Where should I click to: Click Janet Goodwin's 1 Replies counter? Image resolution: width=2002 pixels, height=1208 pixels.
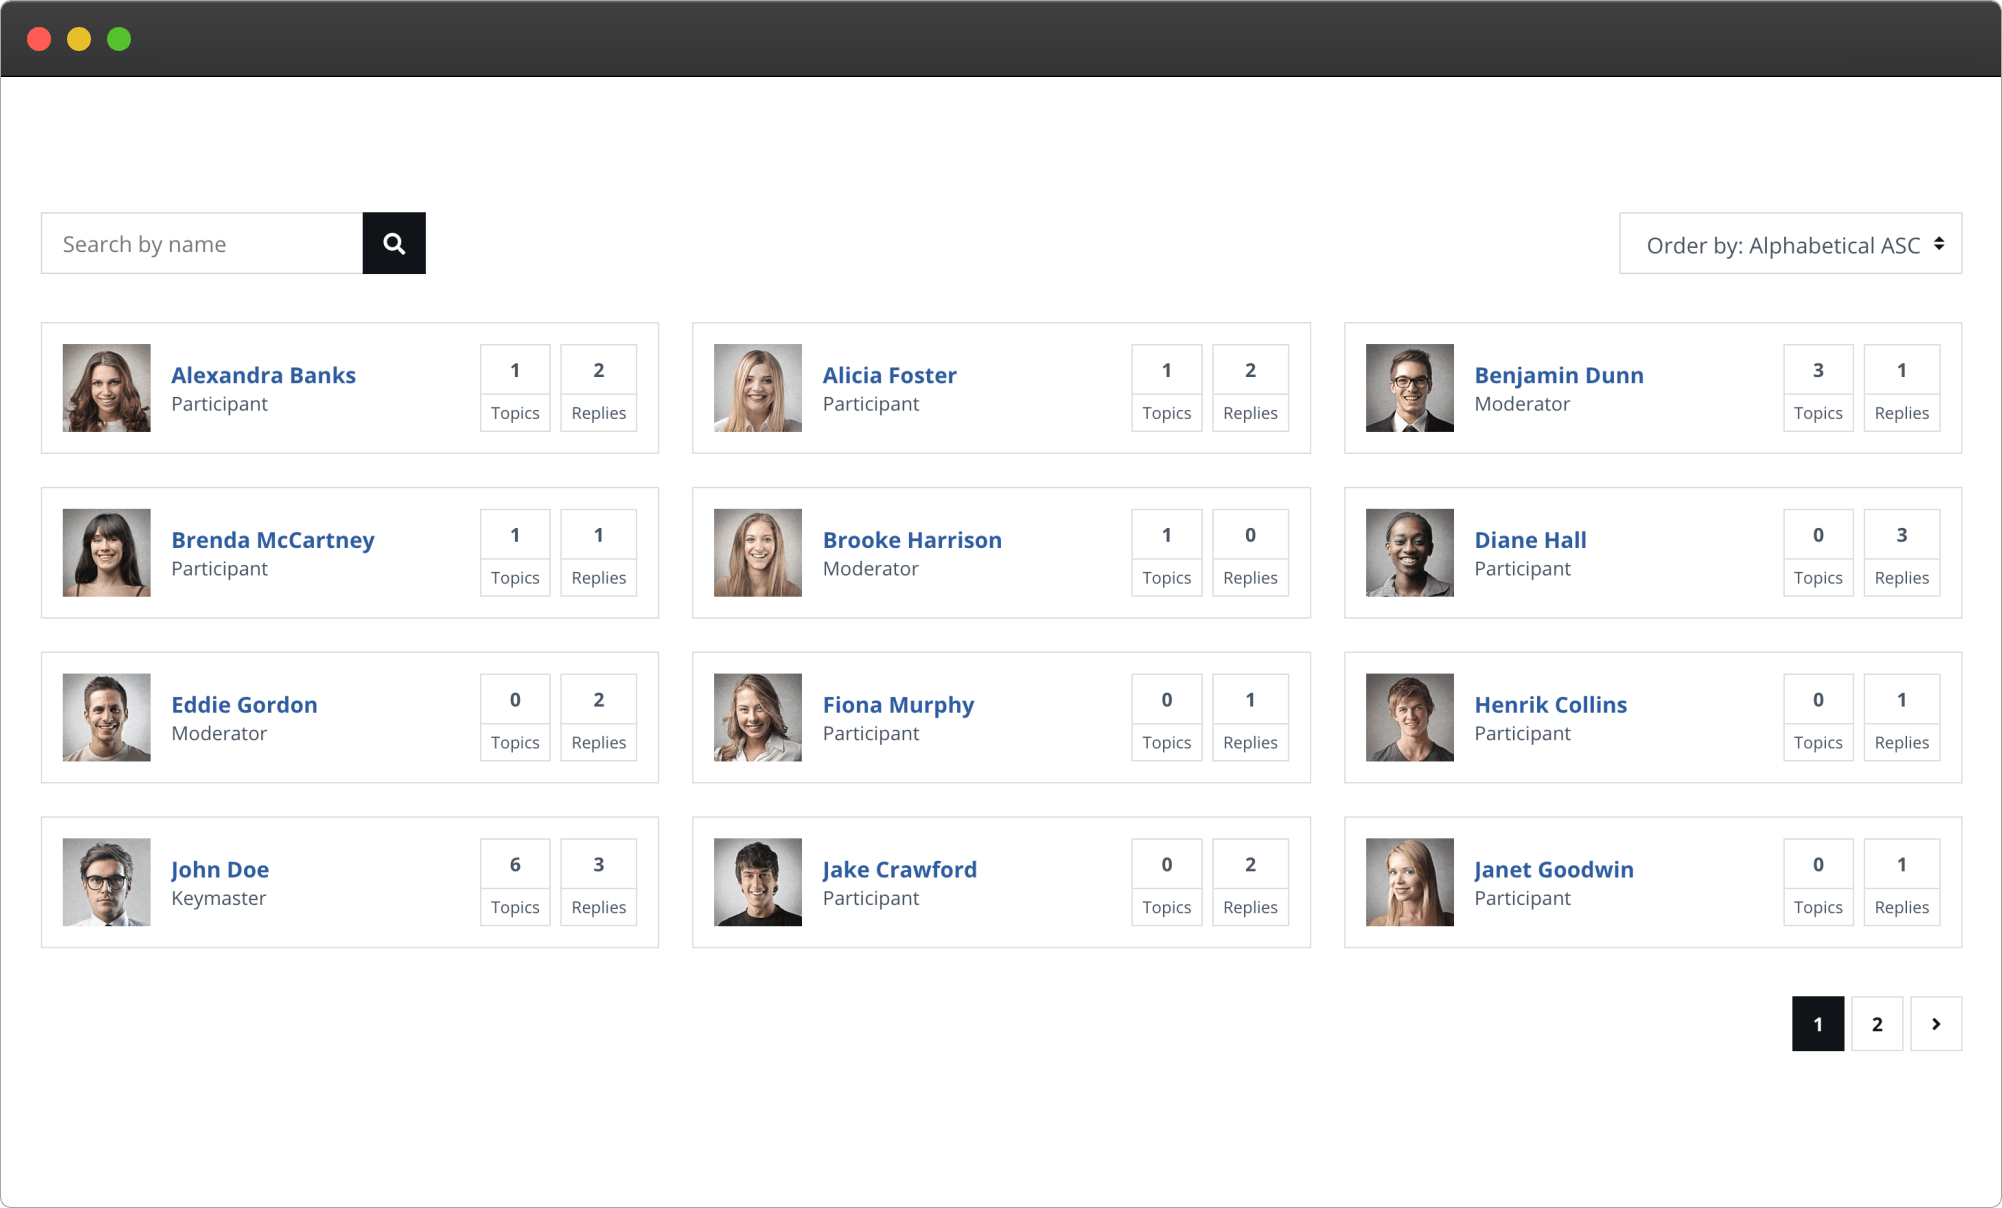tap(1902, 882)
